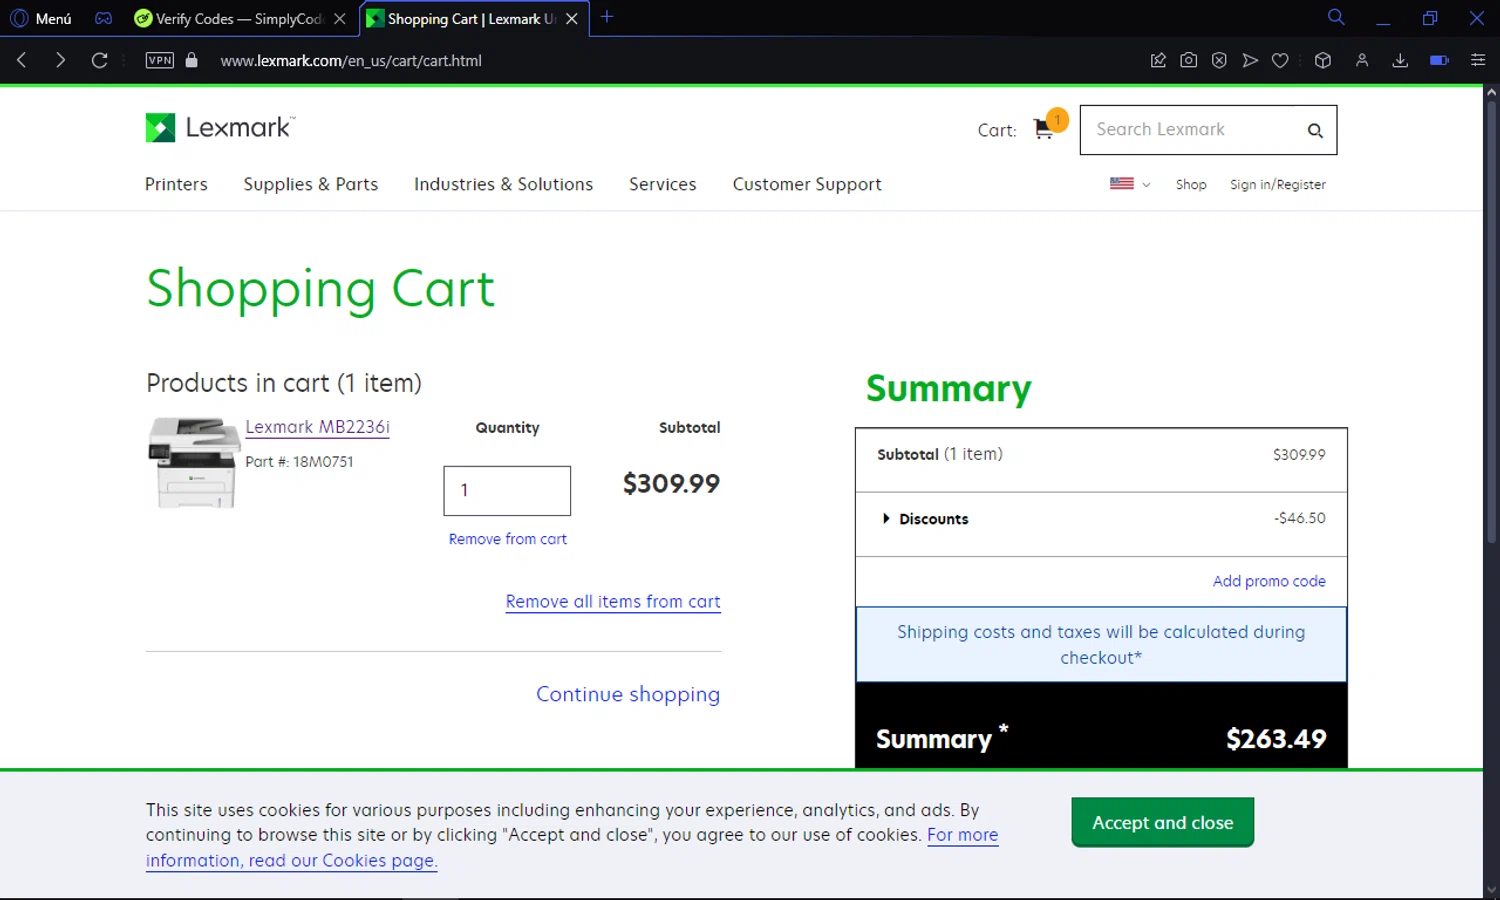Open the Opera Menú button
The width and height of the screenshot is (1500, 900).
tap(41, 18)
